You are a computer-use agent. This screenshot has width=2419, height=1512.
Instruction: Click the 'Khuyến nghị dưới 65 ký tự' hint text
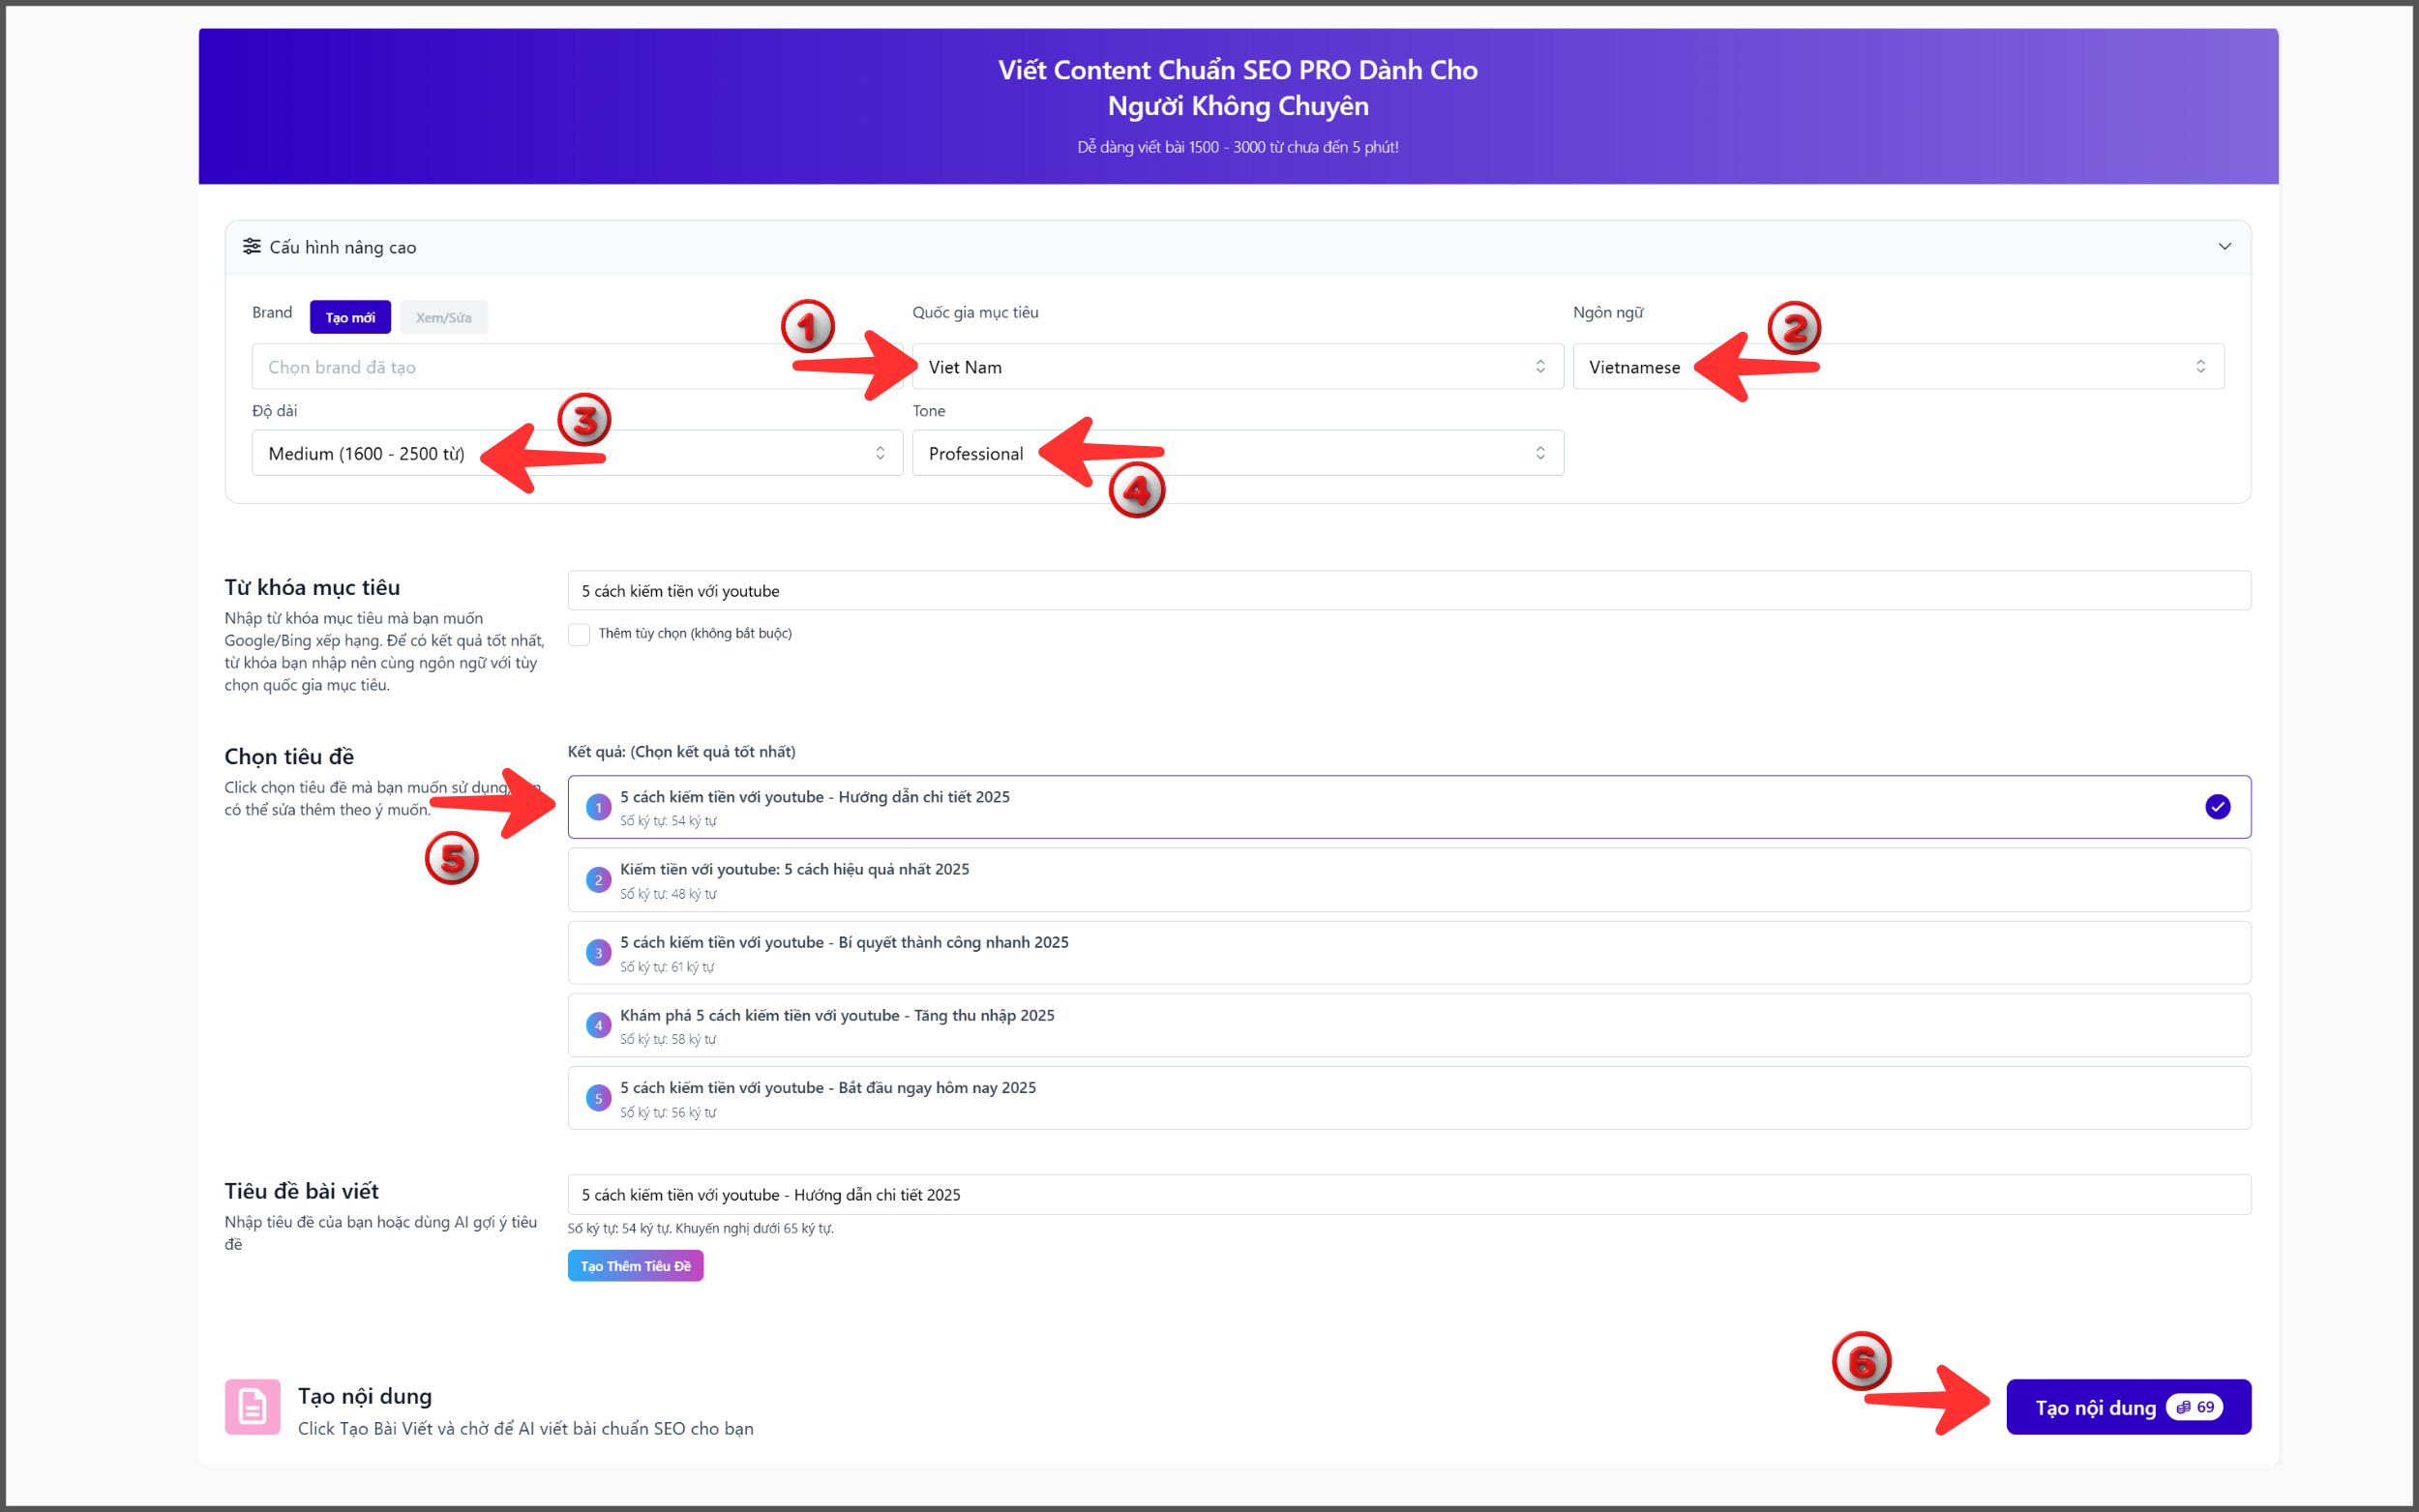click(x=753, y=1229)
